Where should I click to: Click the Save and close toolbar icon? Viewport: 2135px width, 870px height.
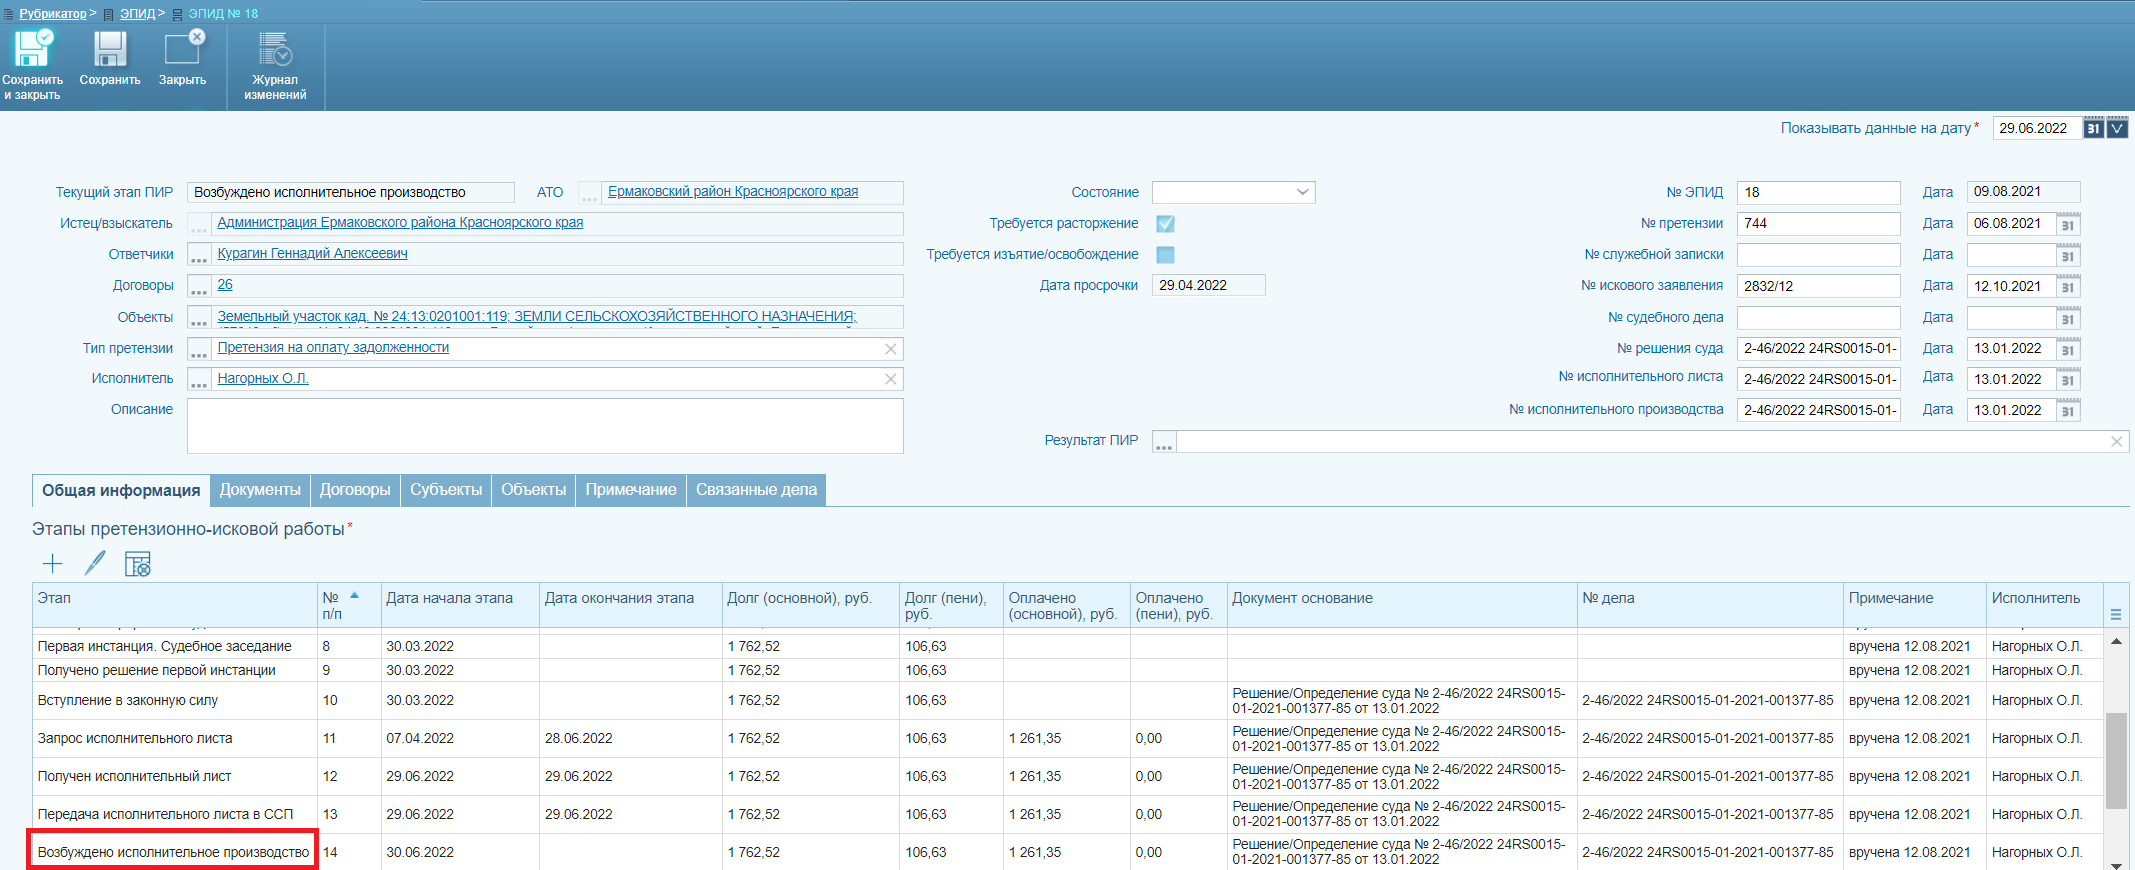[x=32, y=48]
